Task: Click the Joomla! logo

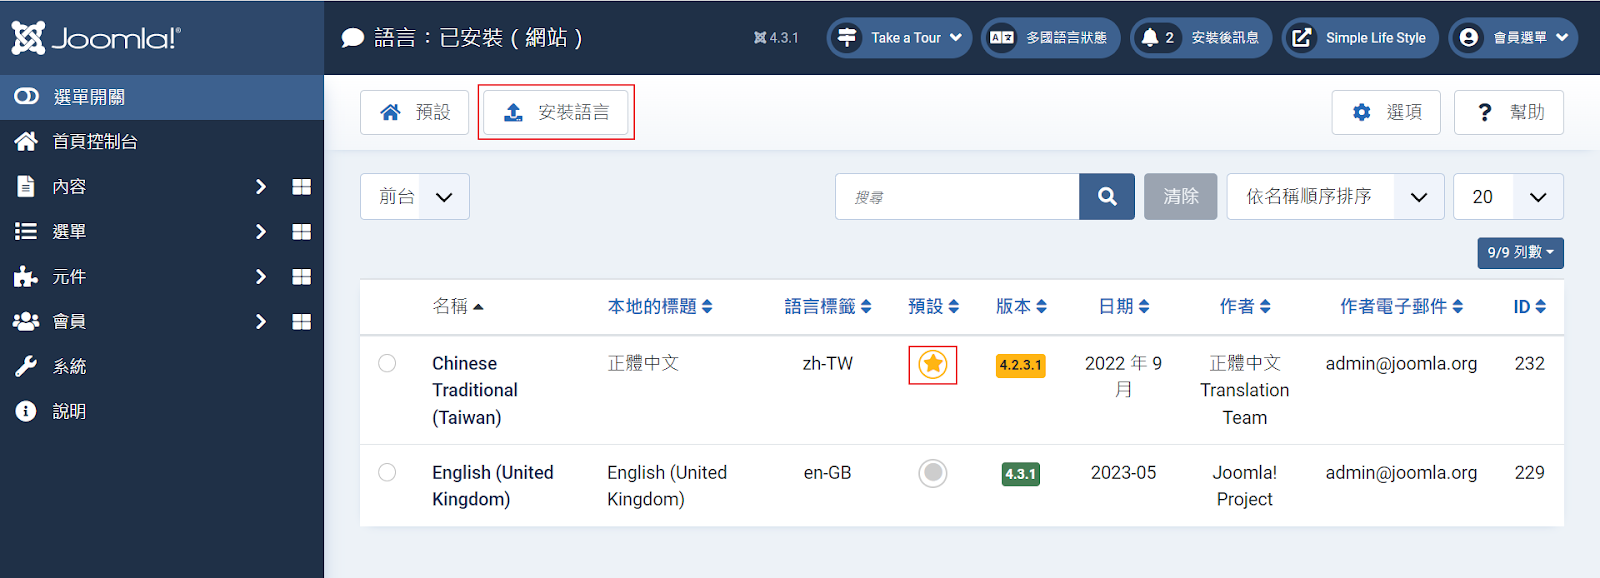Action: pos(96,38)
